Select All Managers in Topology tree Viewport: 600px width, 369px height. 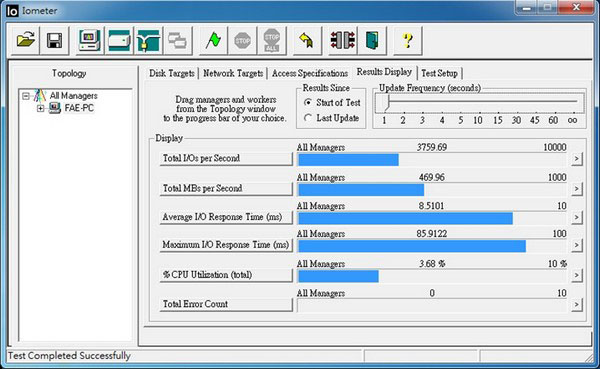(x=73, y=96)
